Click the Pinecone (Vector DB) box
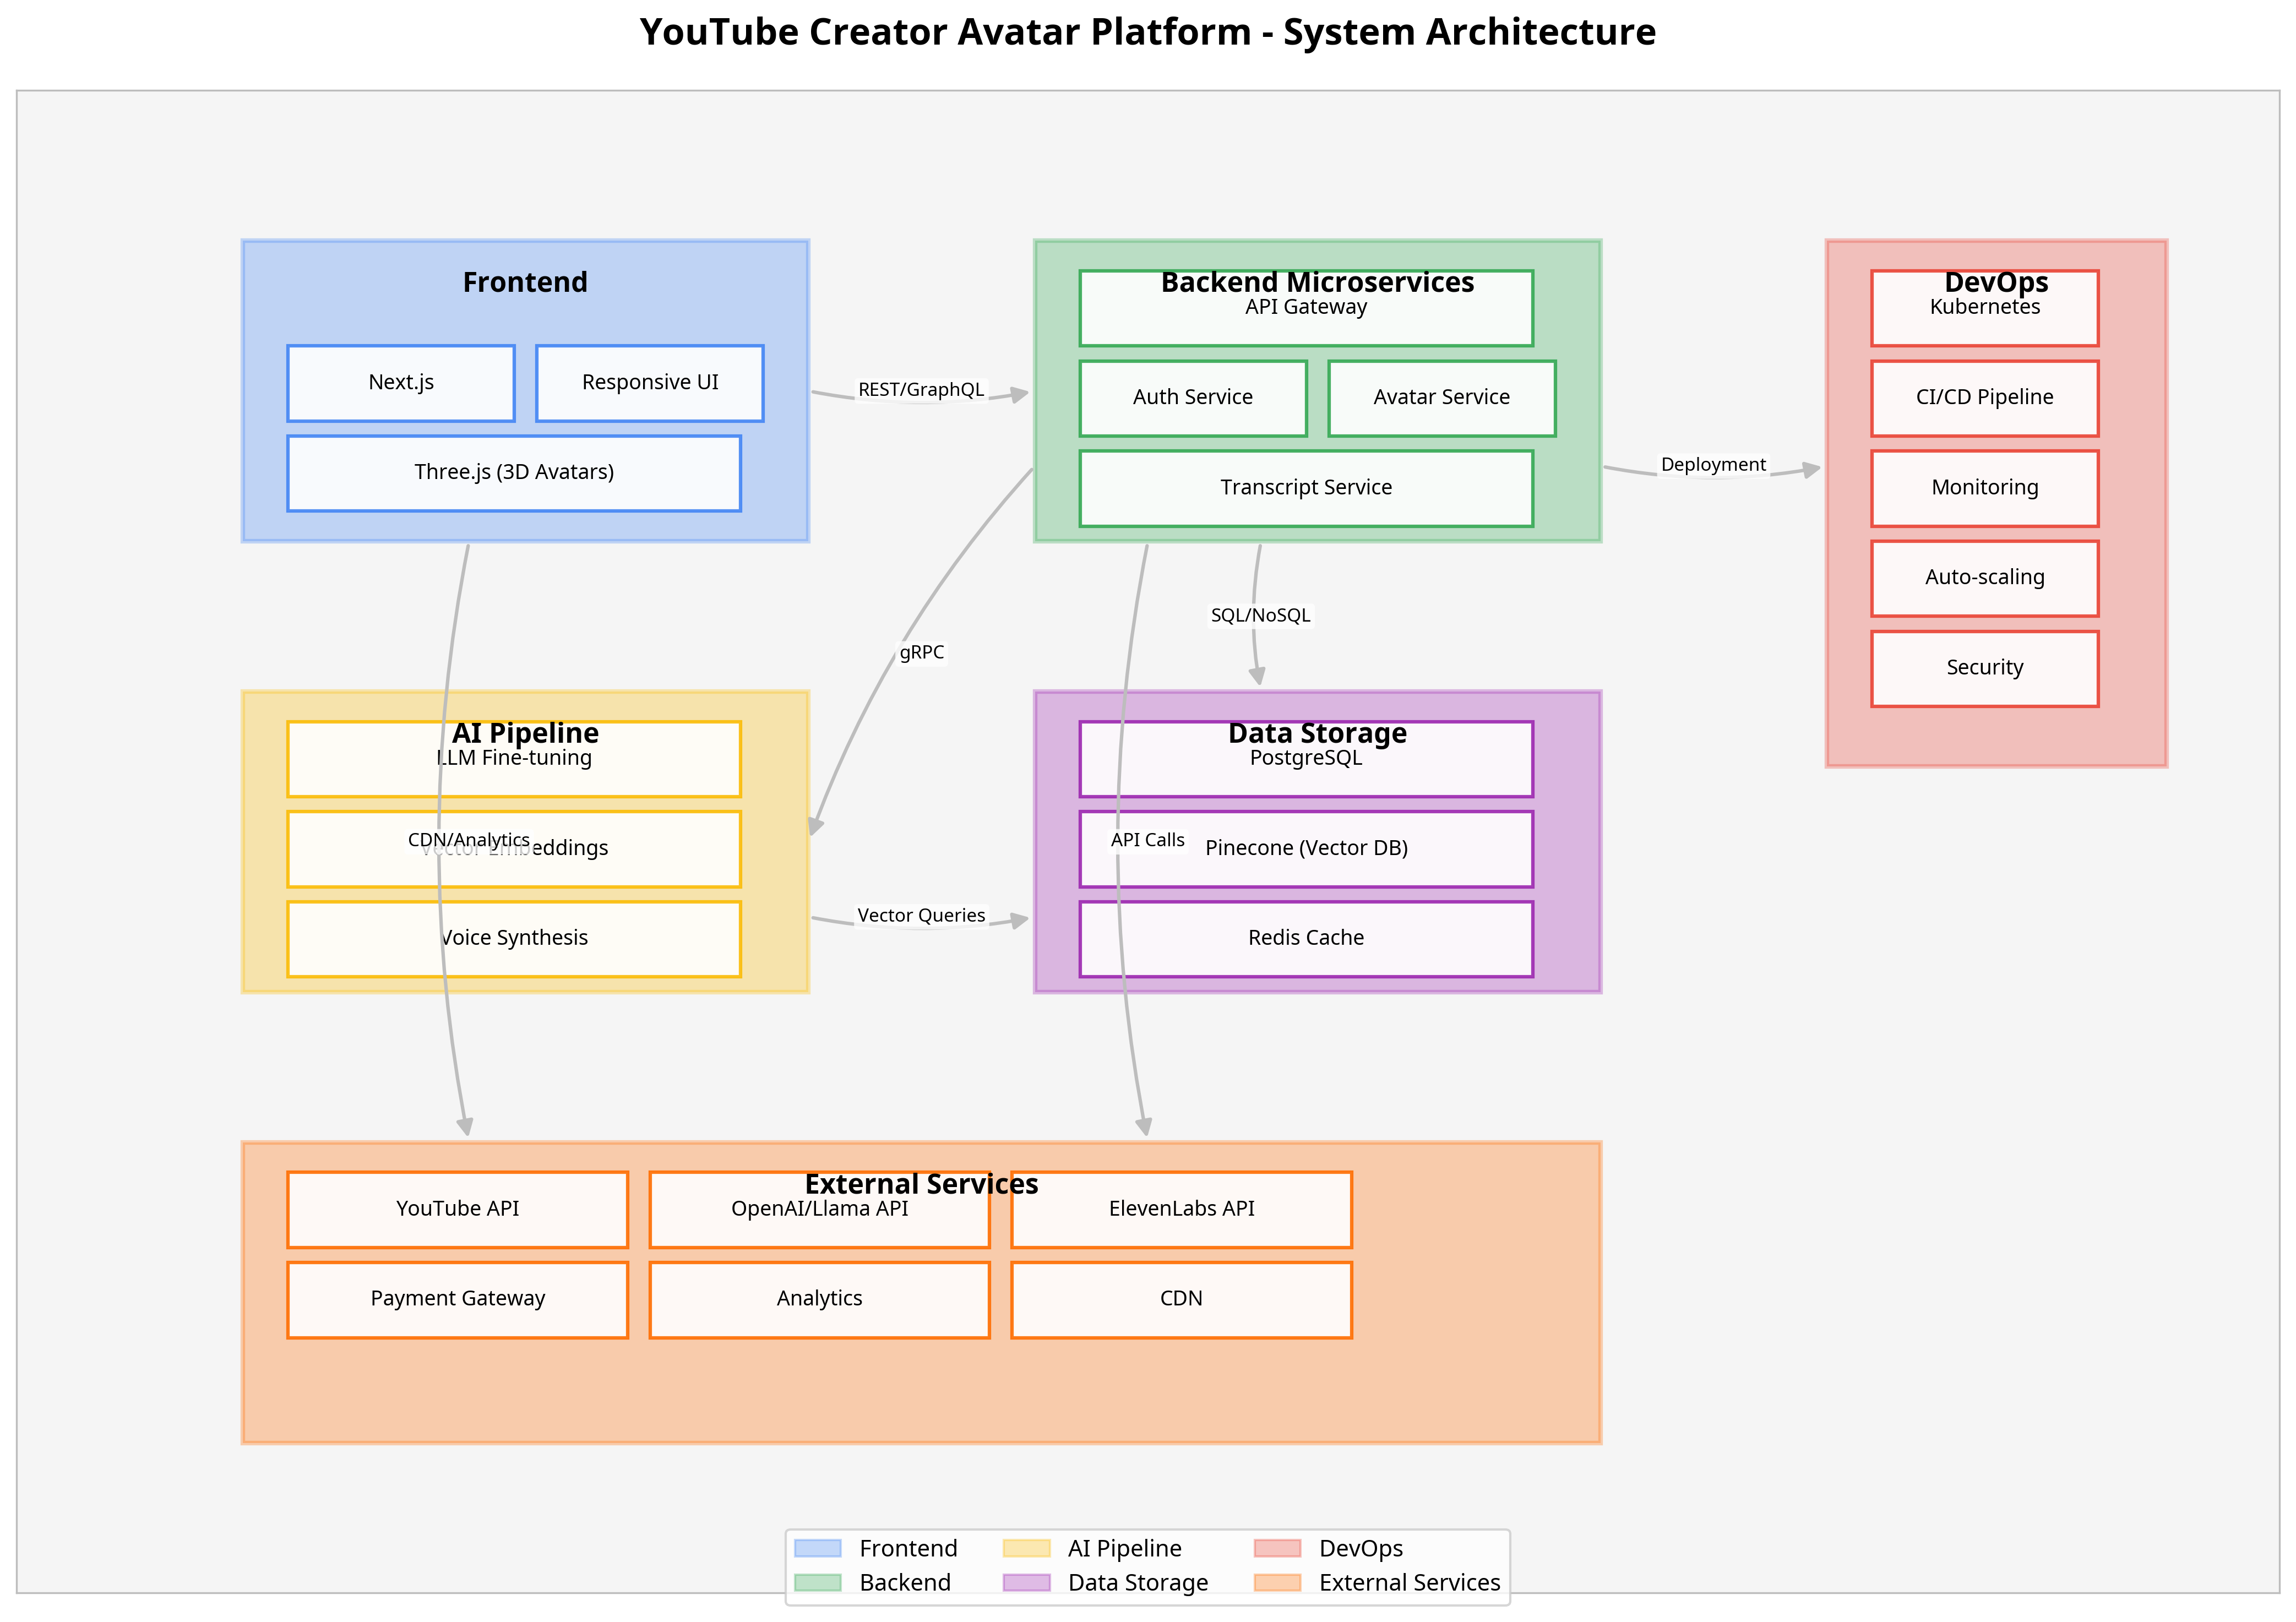2296x1622 pixels. (1306, 849)
